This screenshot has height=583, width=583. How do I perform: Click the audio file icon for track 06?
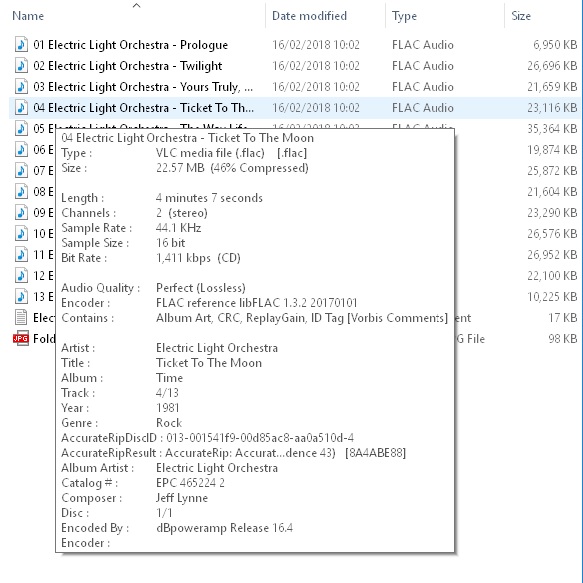(x=21, y=149)
